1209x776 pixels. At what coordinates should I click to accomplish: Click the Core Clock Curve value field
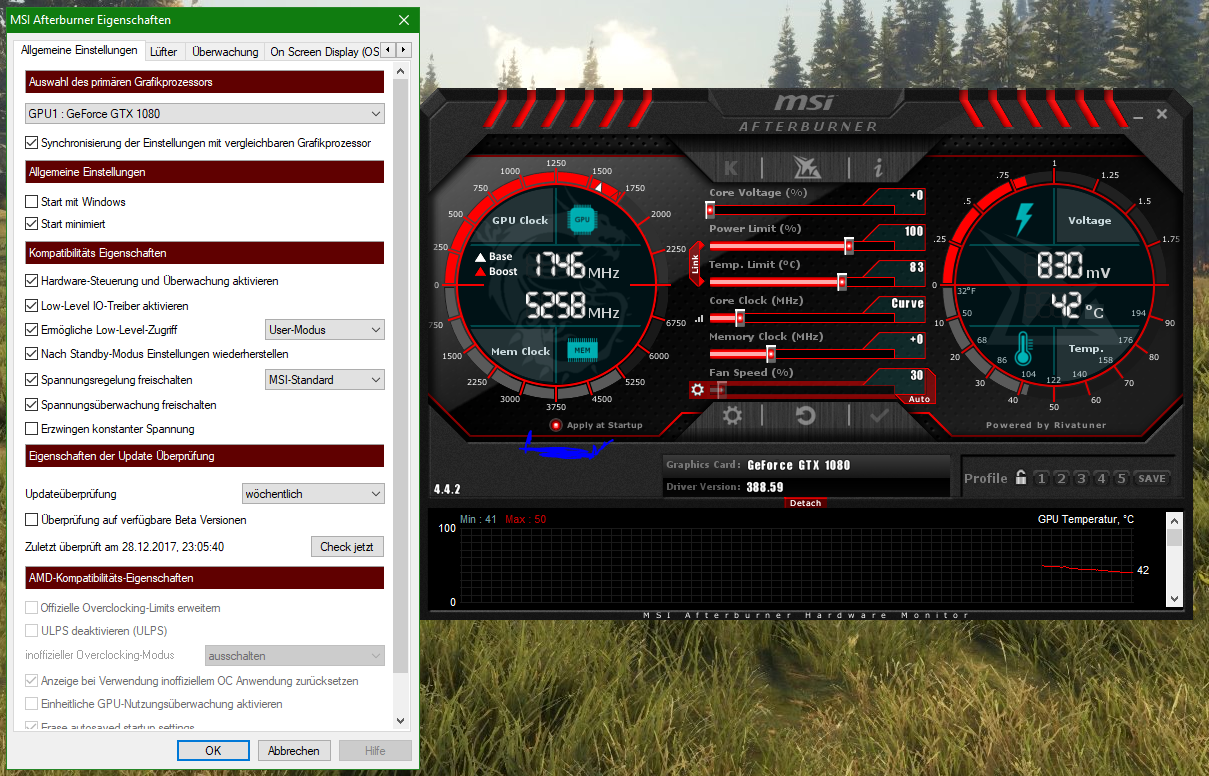point(906,304)
